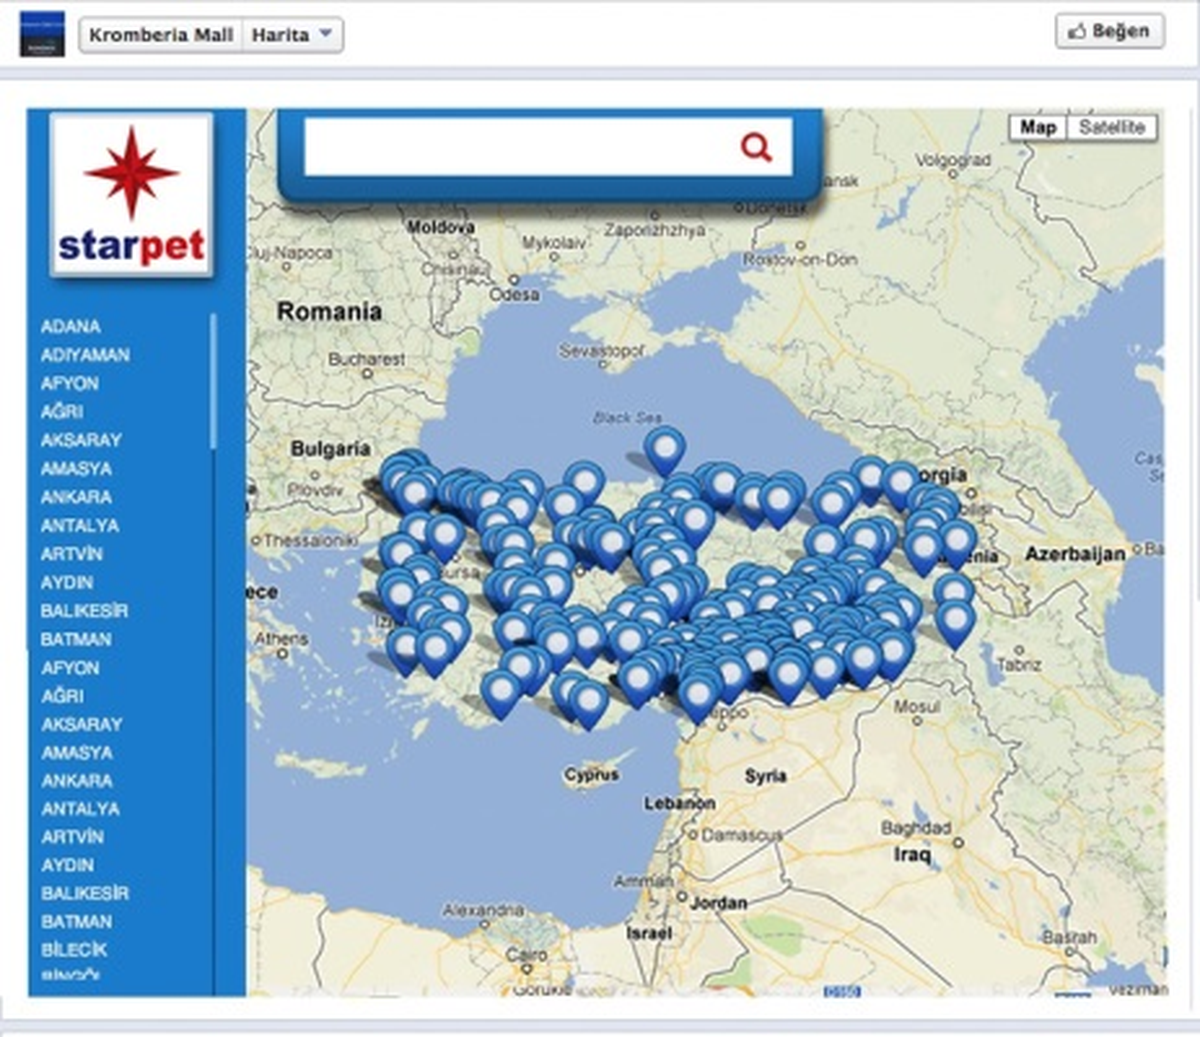
Task: Click the Syria label on the map
Action: pyautogui.click(x=765, y=775)
